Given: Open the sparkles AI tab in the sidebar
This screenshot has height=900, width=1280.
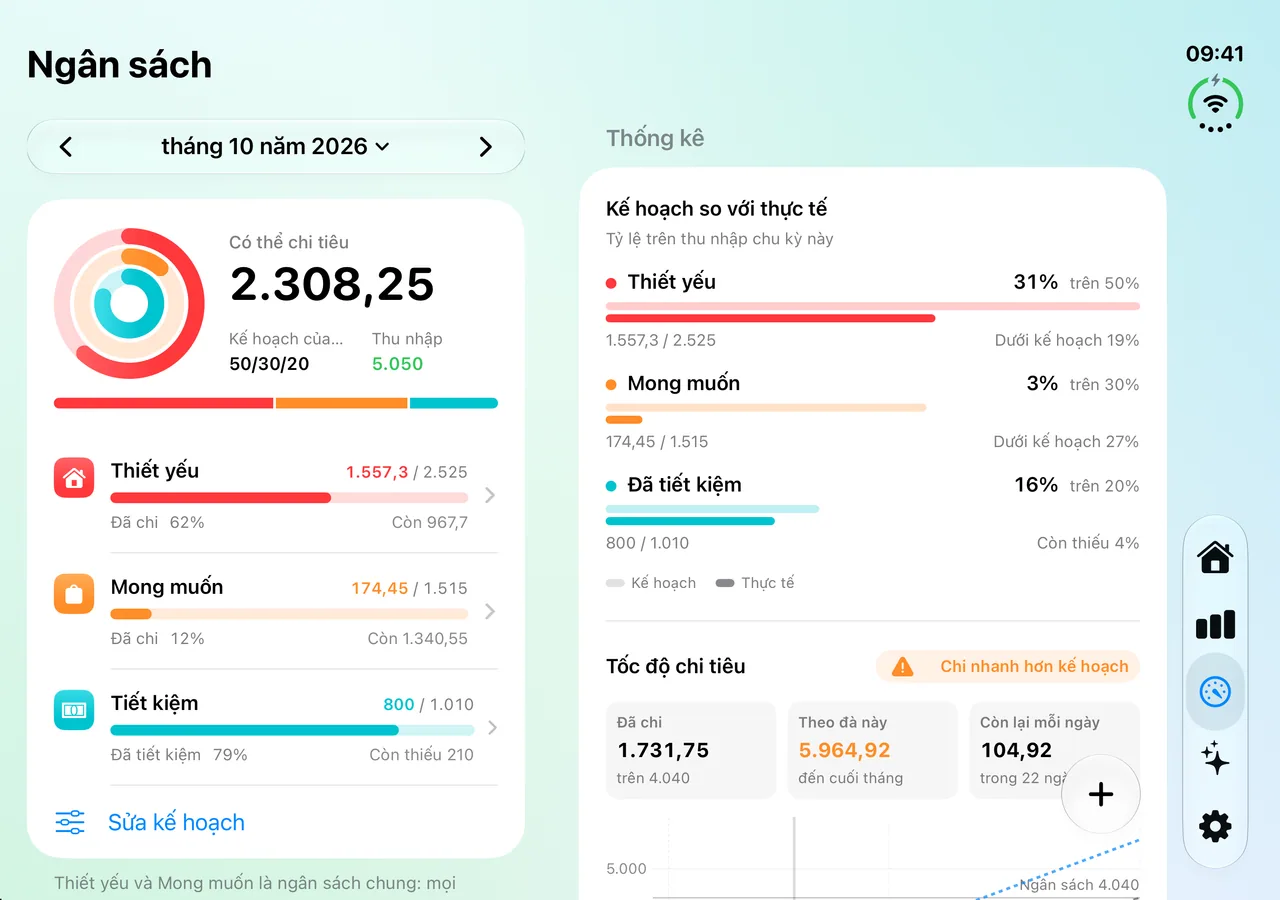Looking at the screenshot, I should 1215,759.
